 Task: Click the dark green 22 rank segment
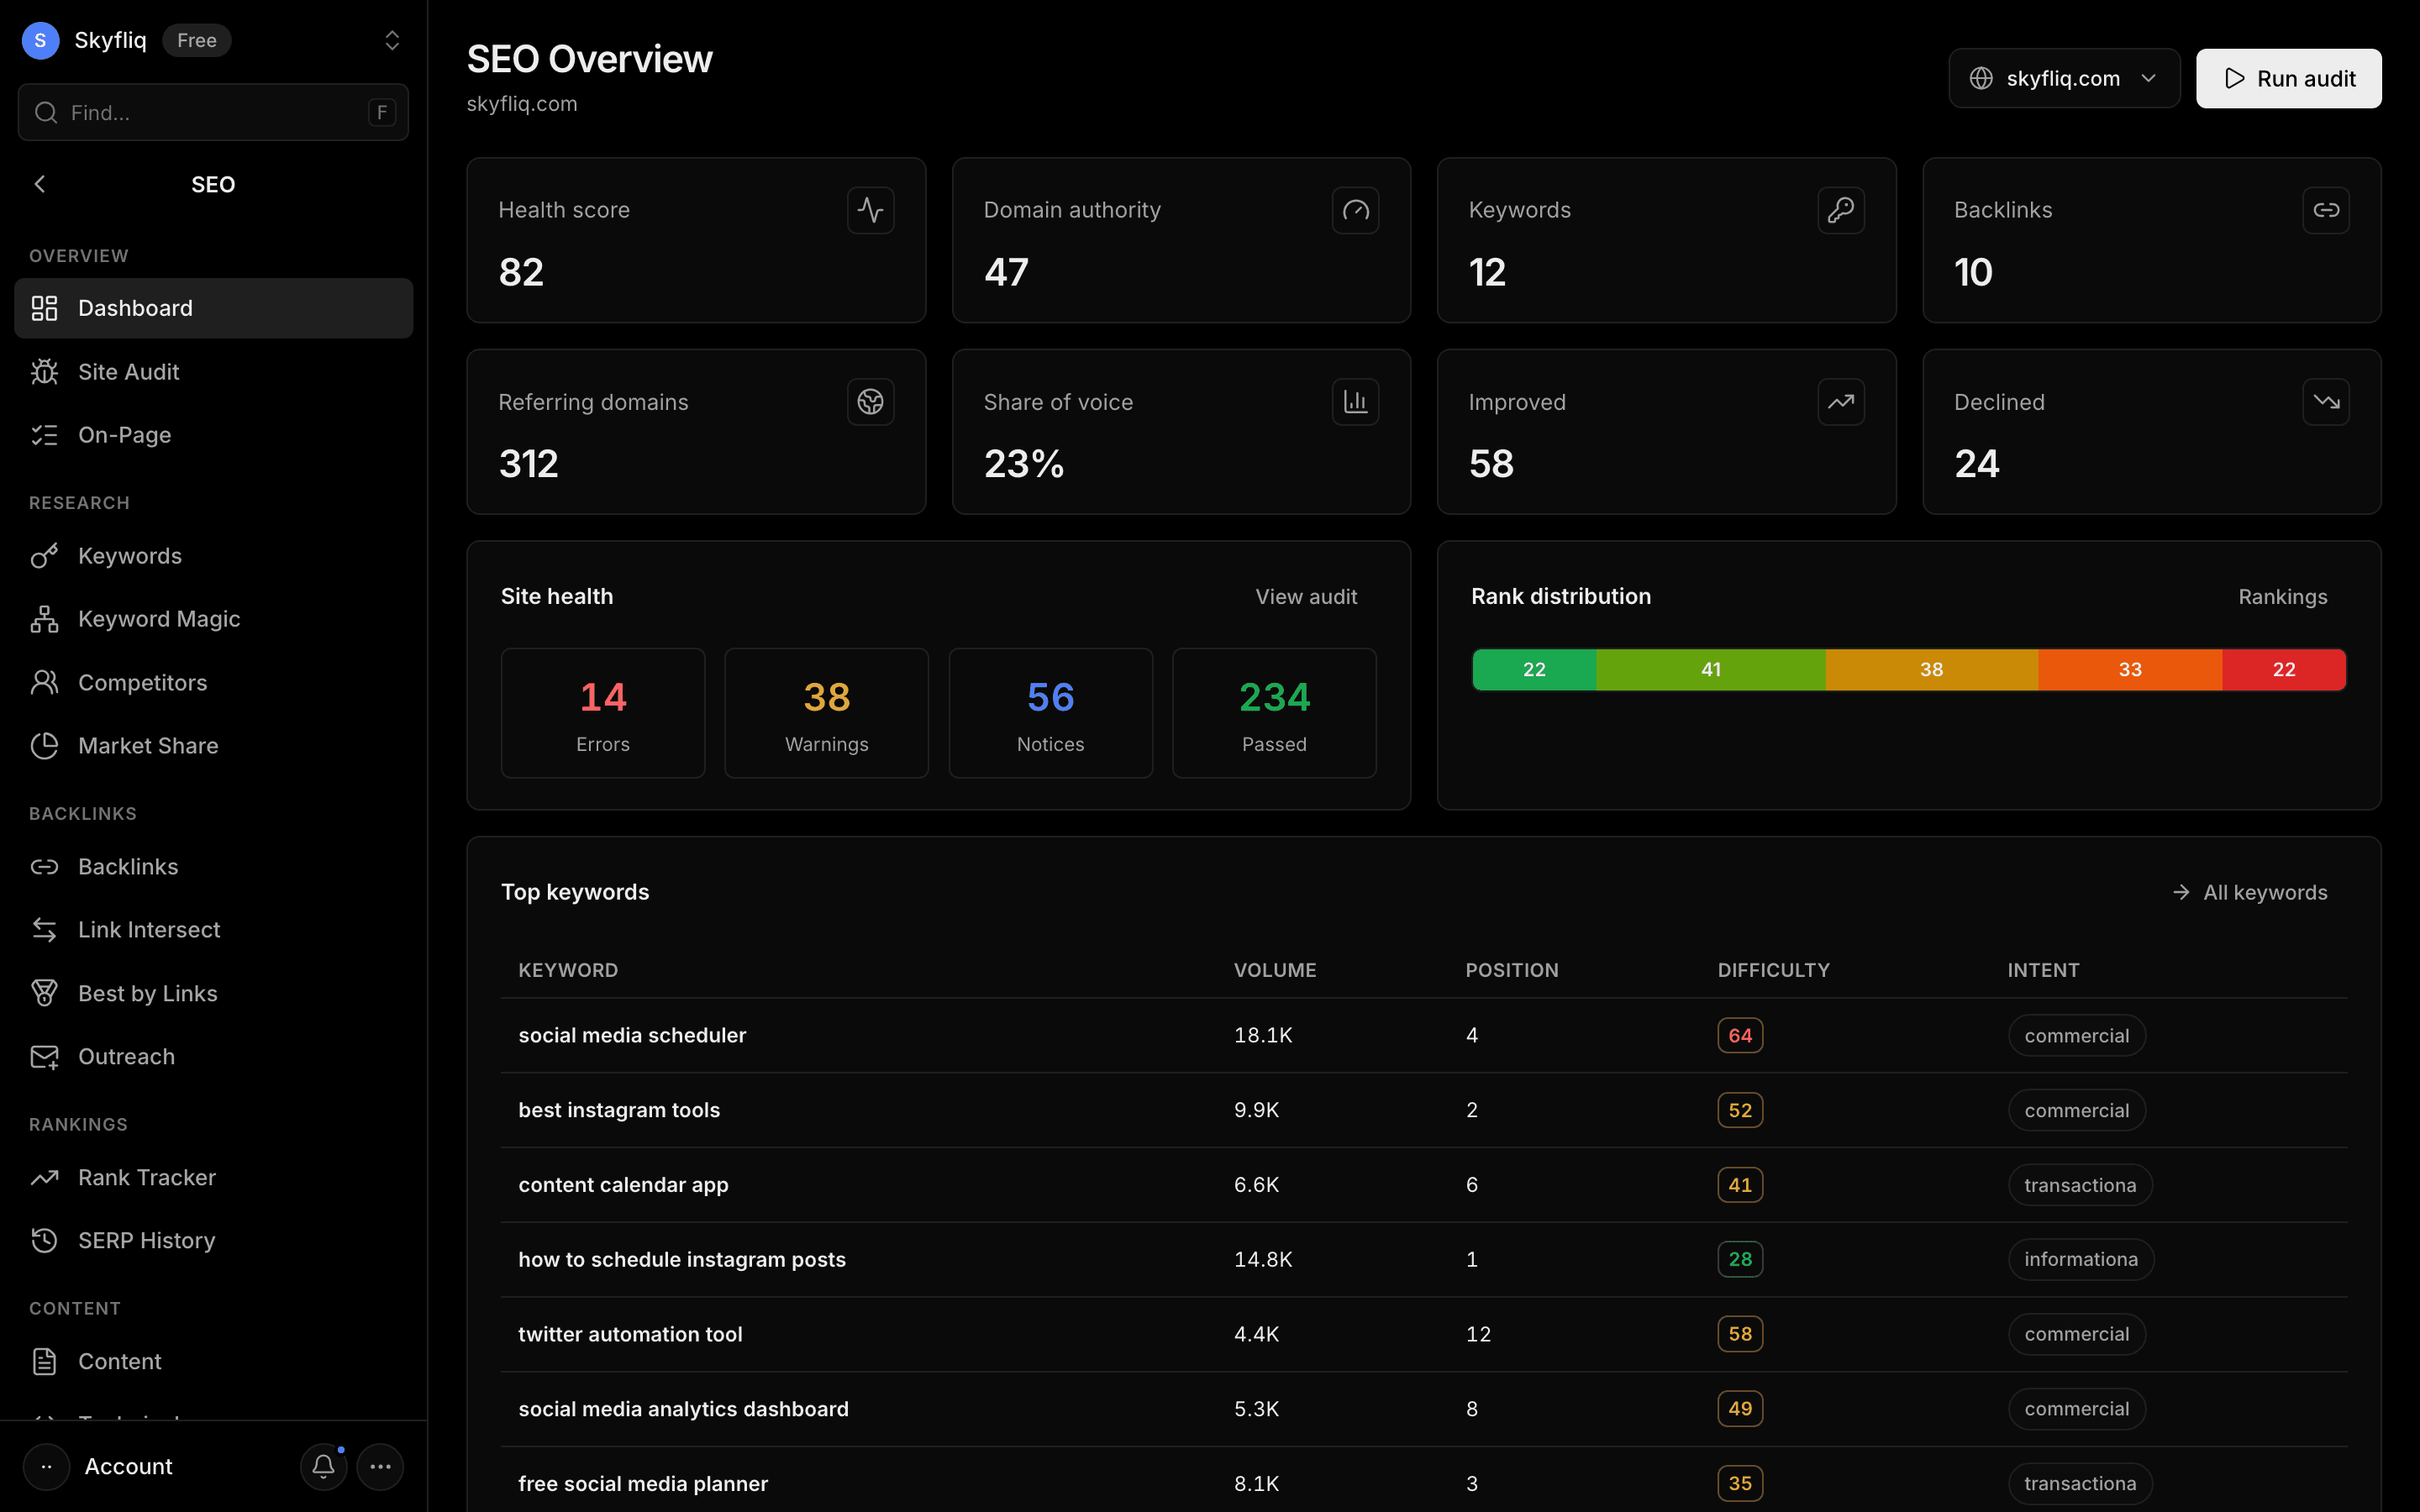[x=1534, y=670]
